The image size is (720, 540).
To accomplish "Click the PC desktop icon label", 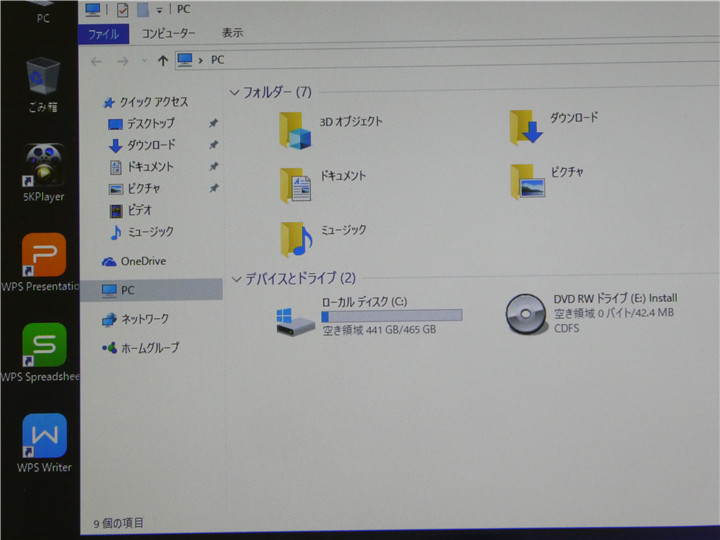I will tap(43, 18).
